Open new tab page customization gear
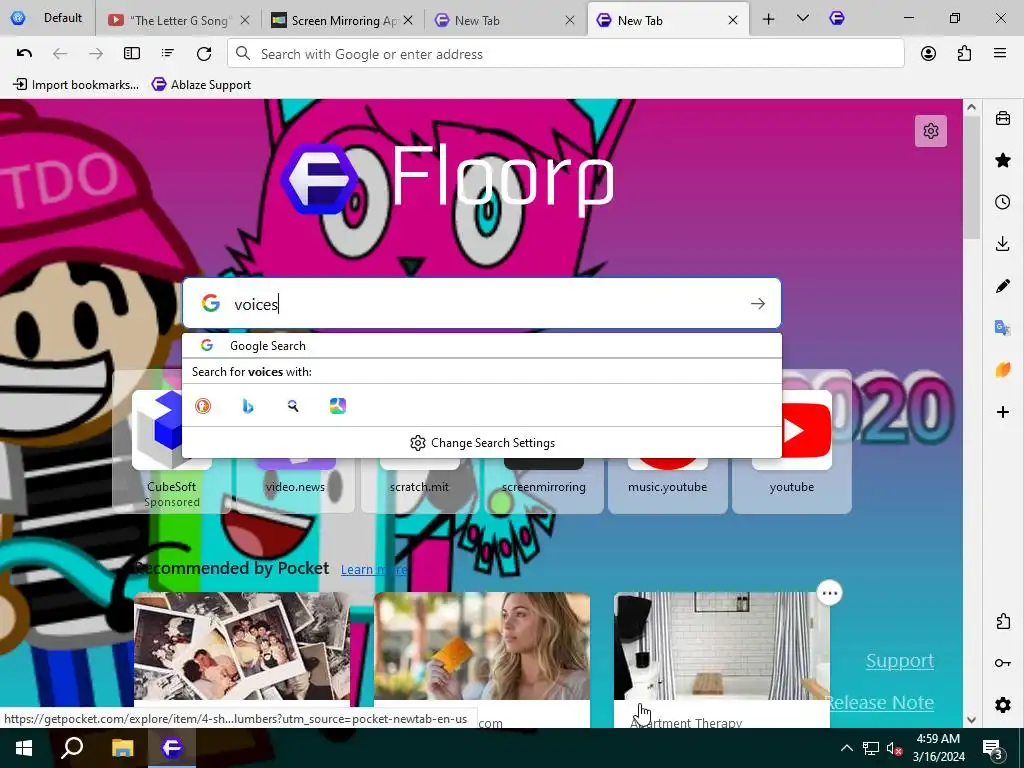The width and height of the screenshot is (1024, 768). tap(931, 131)
